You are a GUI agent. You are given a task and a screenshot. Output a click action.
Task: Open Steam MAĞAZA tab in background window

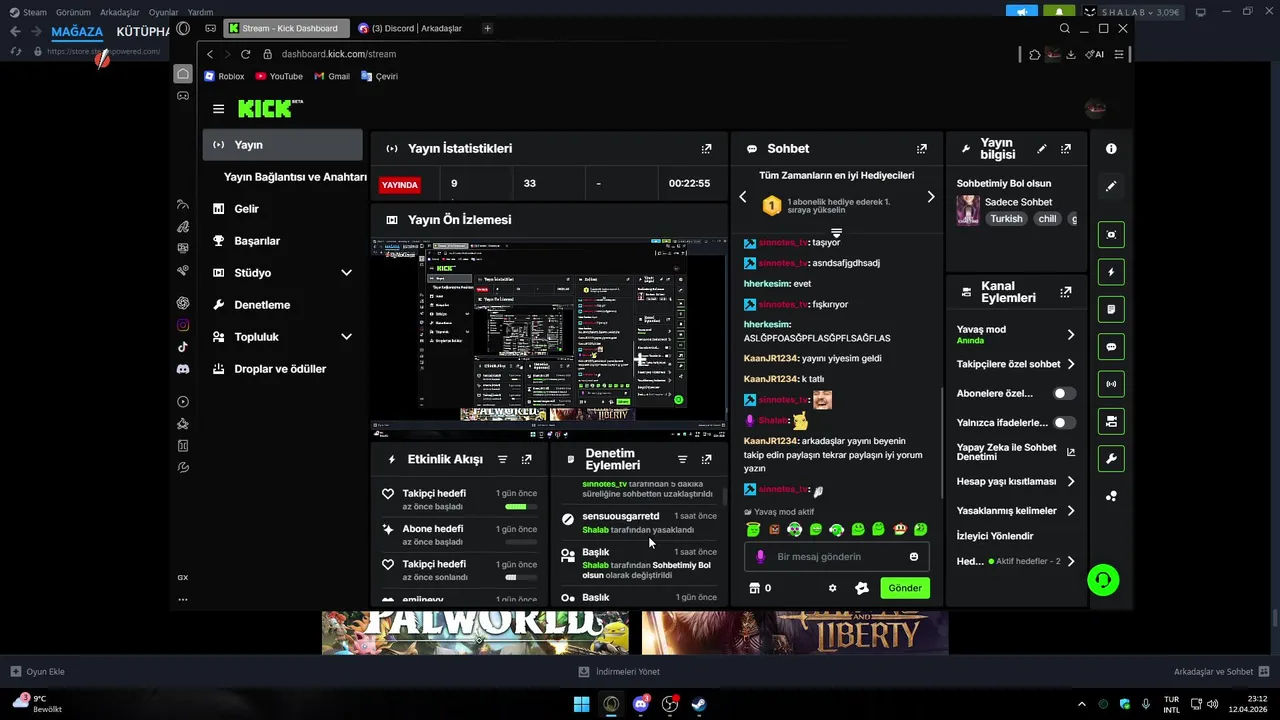(x=77, y=31)
